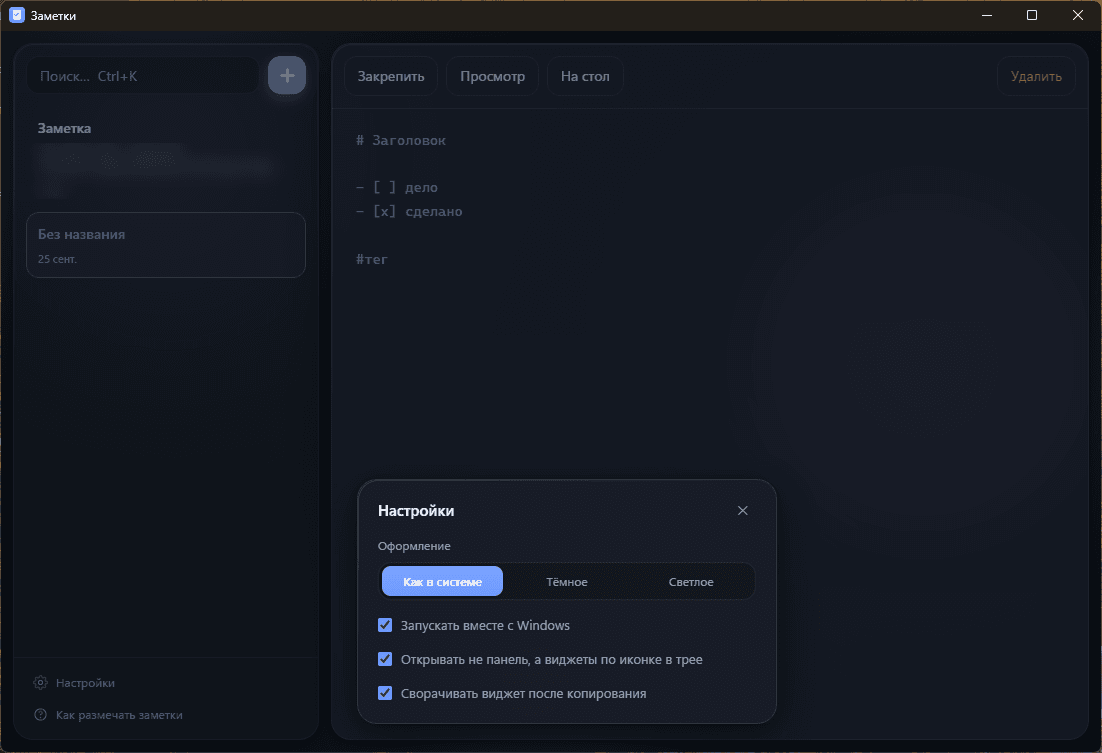Viewport: 1102px width, 753px height.
Task: Click the #тег text in the editor
Action: click(372, 259)
